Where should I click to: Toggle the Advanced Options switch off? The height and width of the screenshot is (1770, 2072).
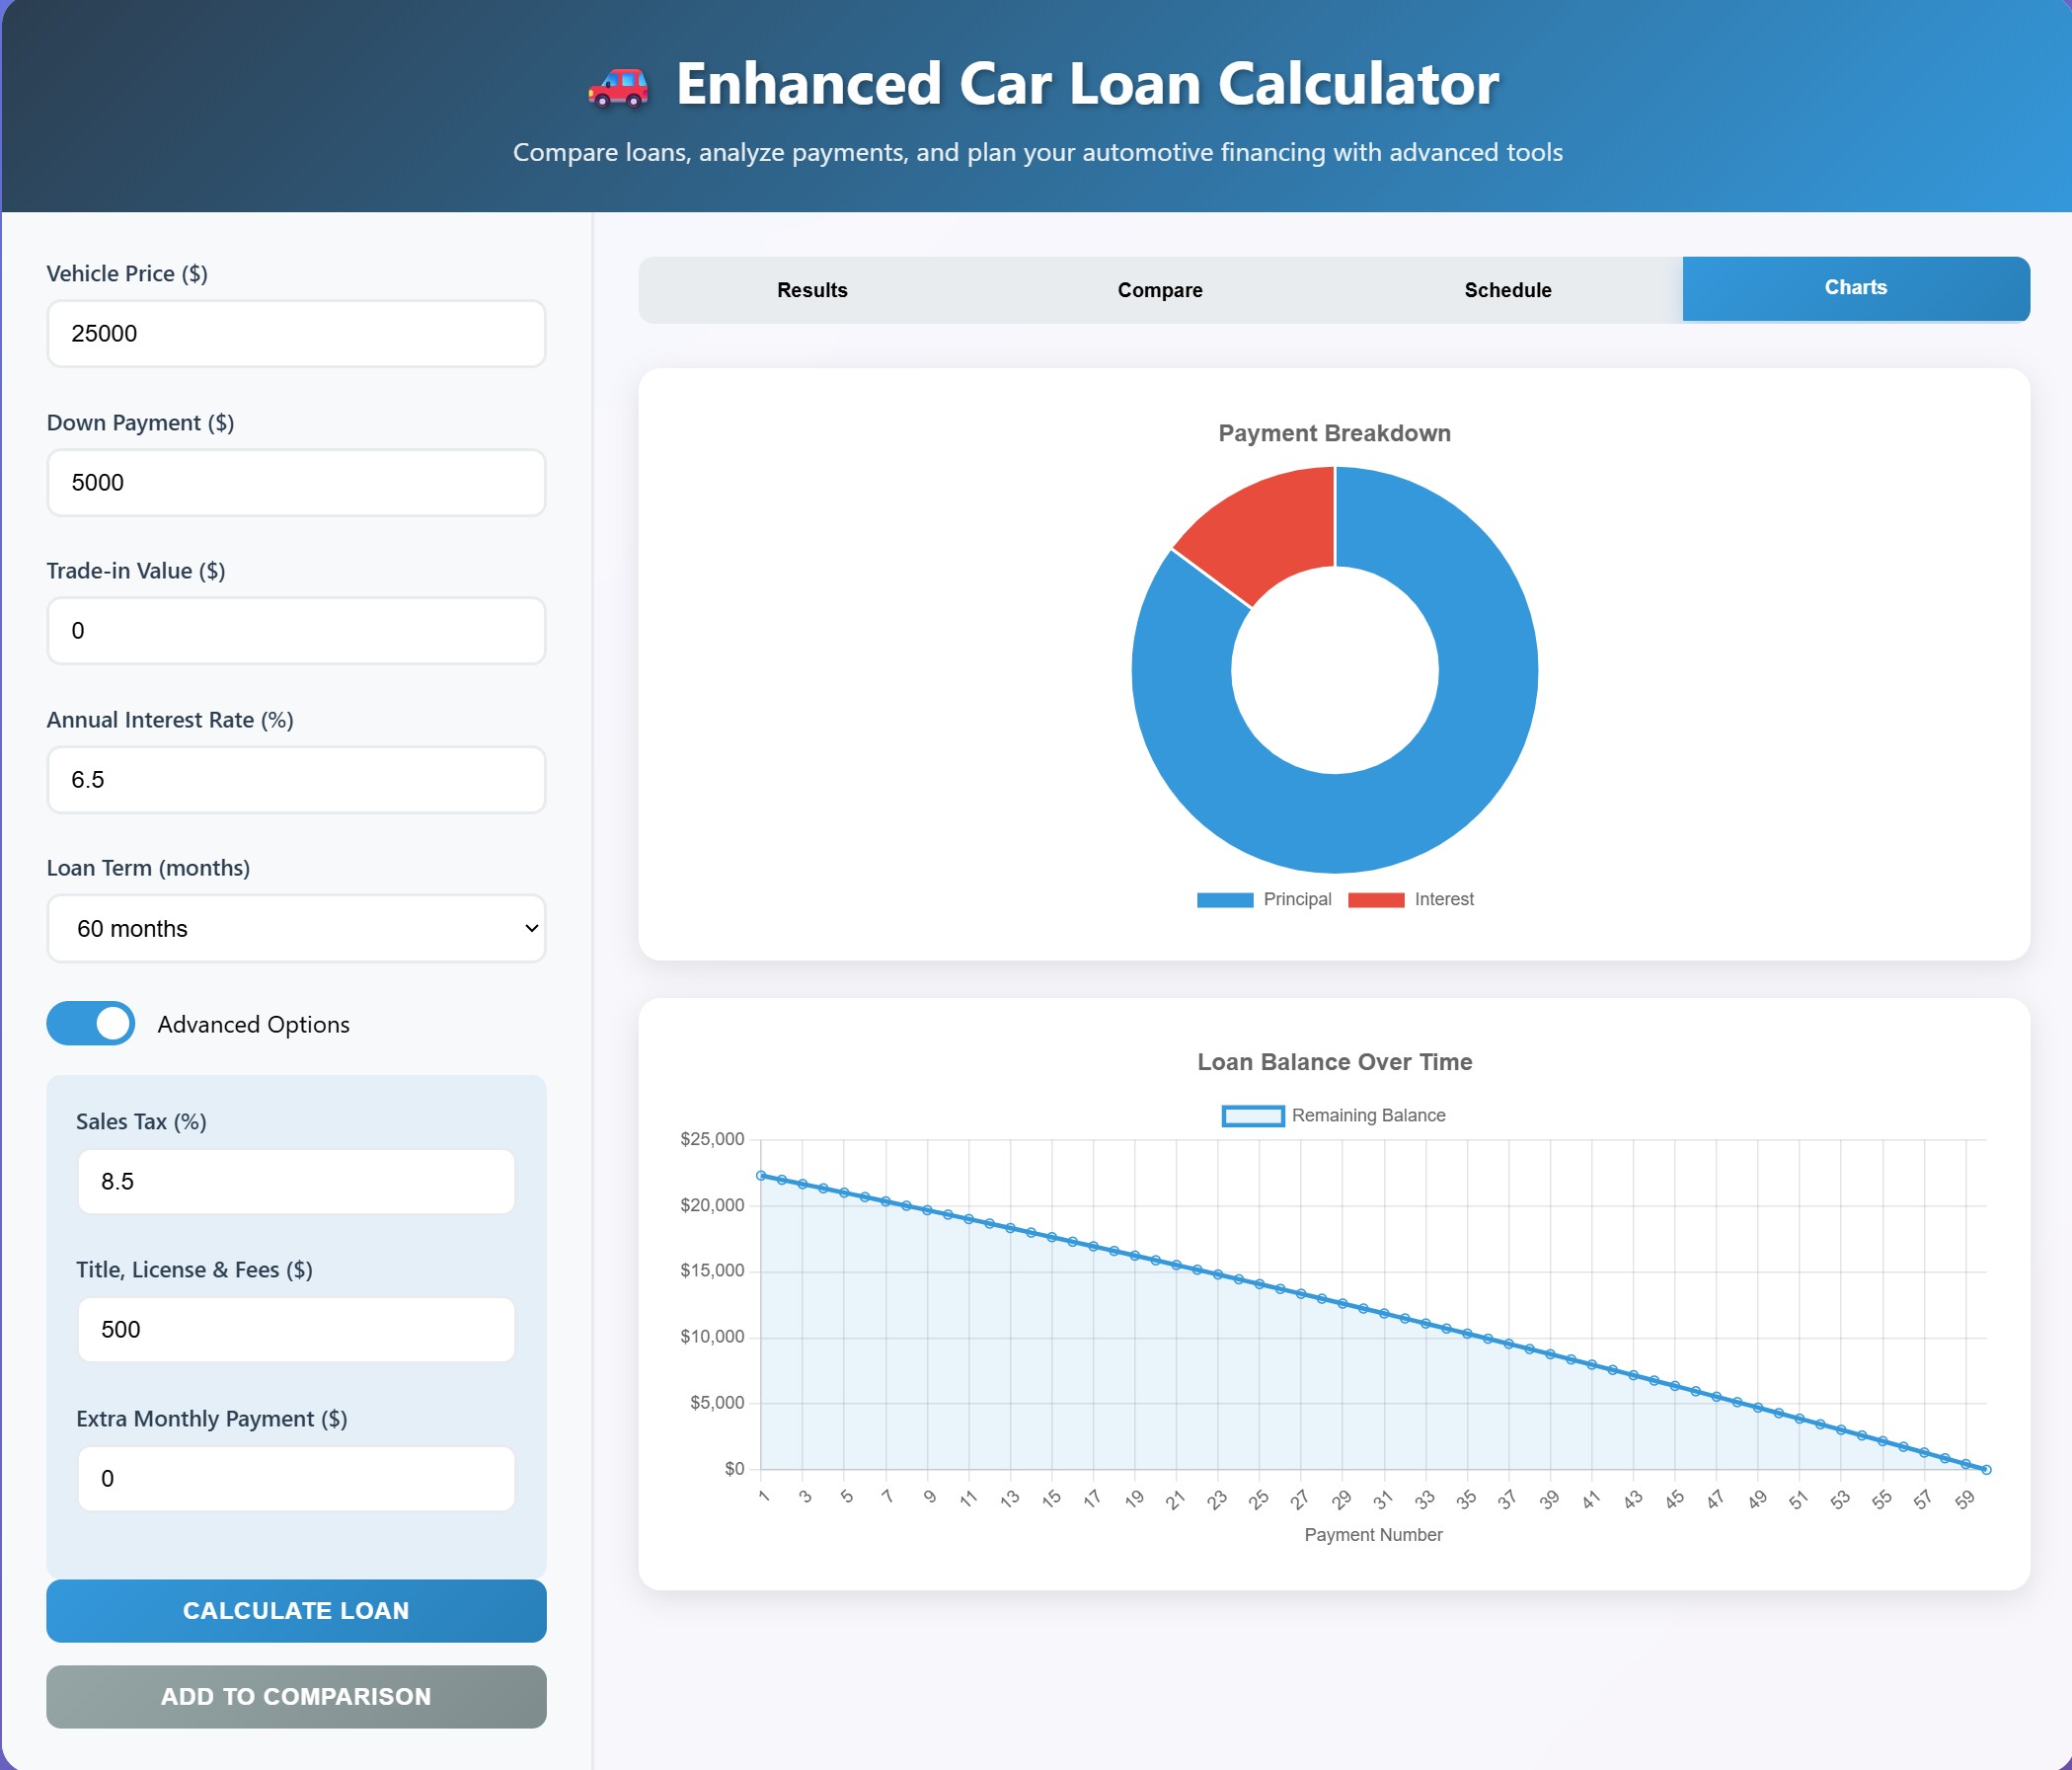pyautogui.click(x=91, y=1024)
